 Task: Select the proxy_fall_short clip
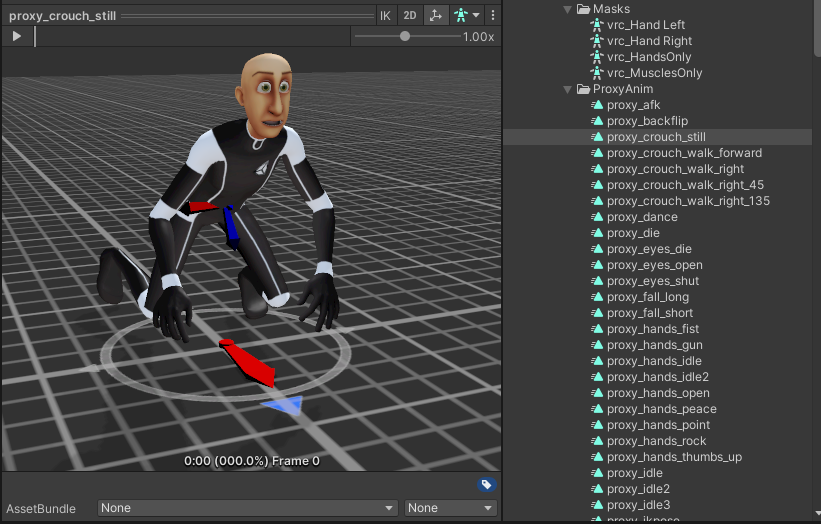pos(650,313)
